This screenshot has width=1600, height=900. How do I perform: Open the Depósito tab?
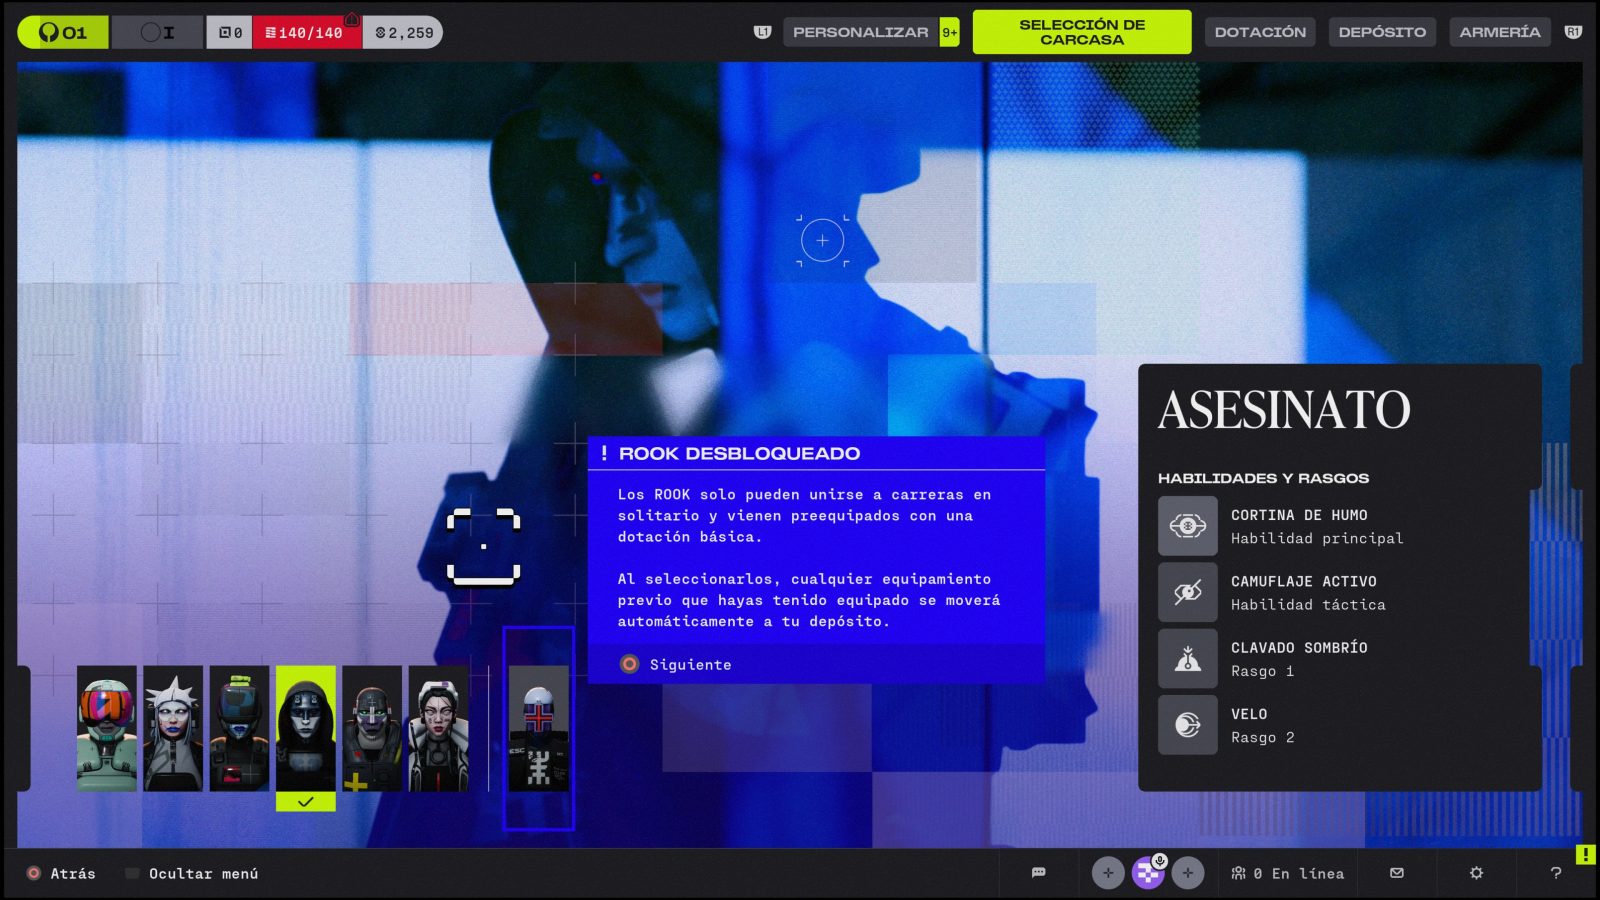click(1382, 32)
